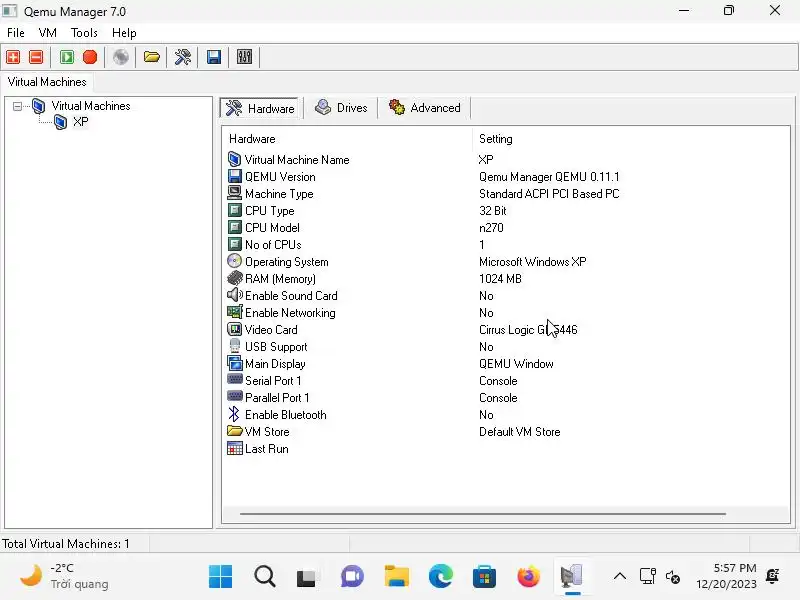Select the QEMU Window display value
The height and width of the screenshot is (600, 800).
click(x=516, y=364)
